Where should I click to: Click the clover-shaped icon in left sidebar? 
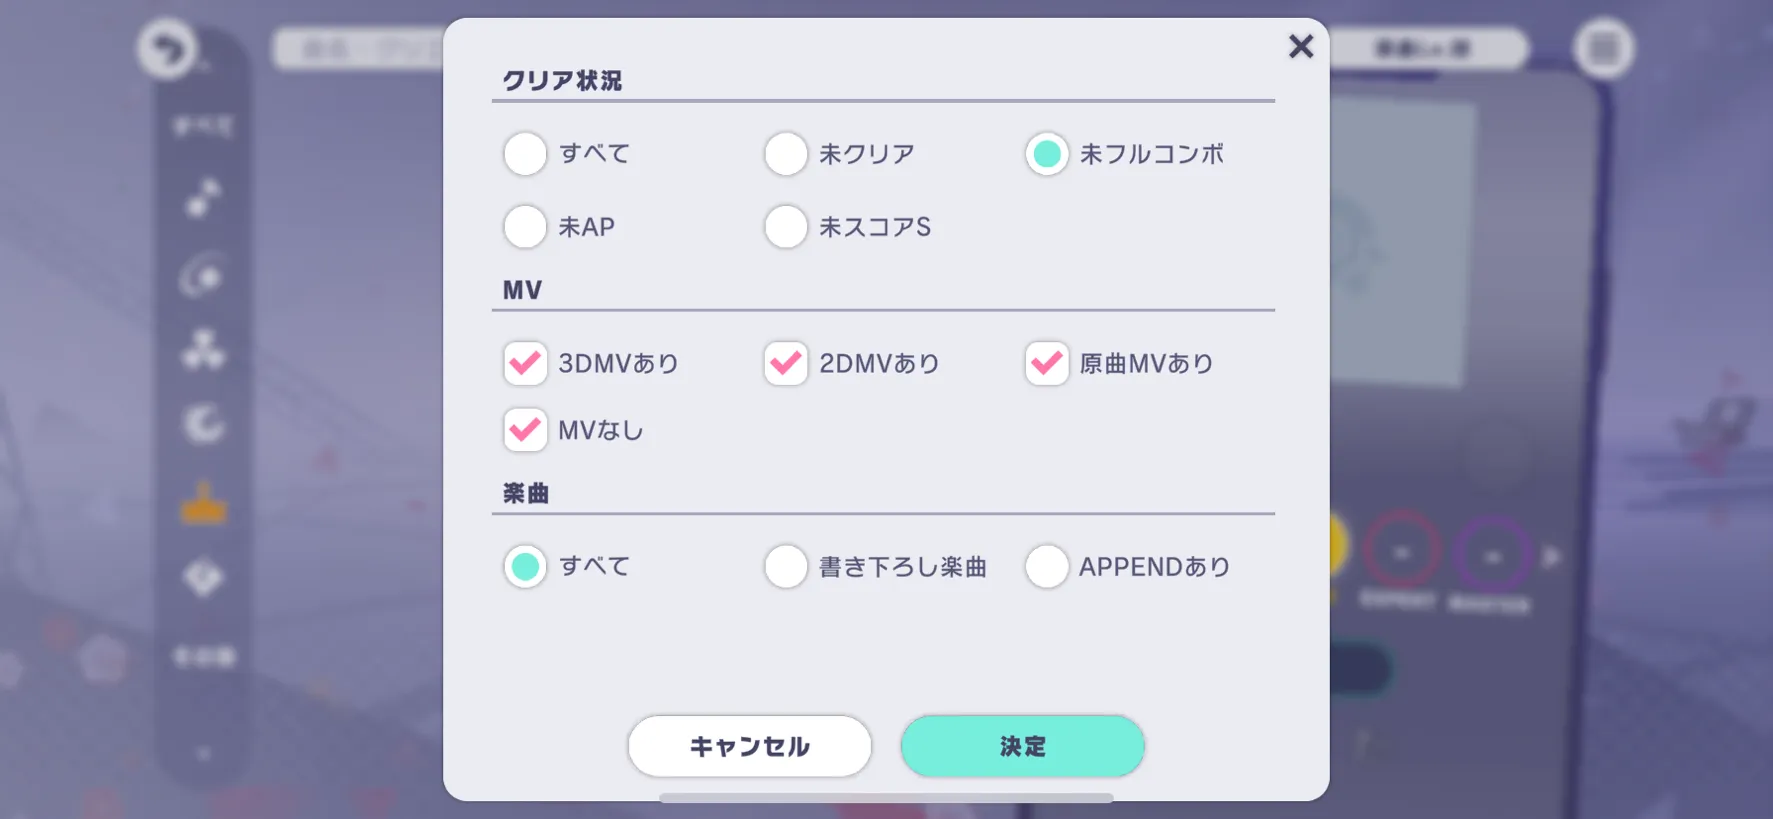pos(203,350)
